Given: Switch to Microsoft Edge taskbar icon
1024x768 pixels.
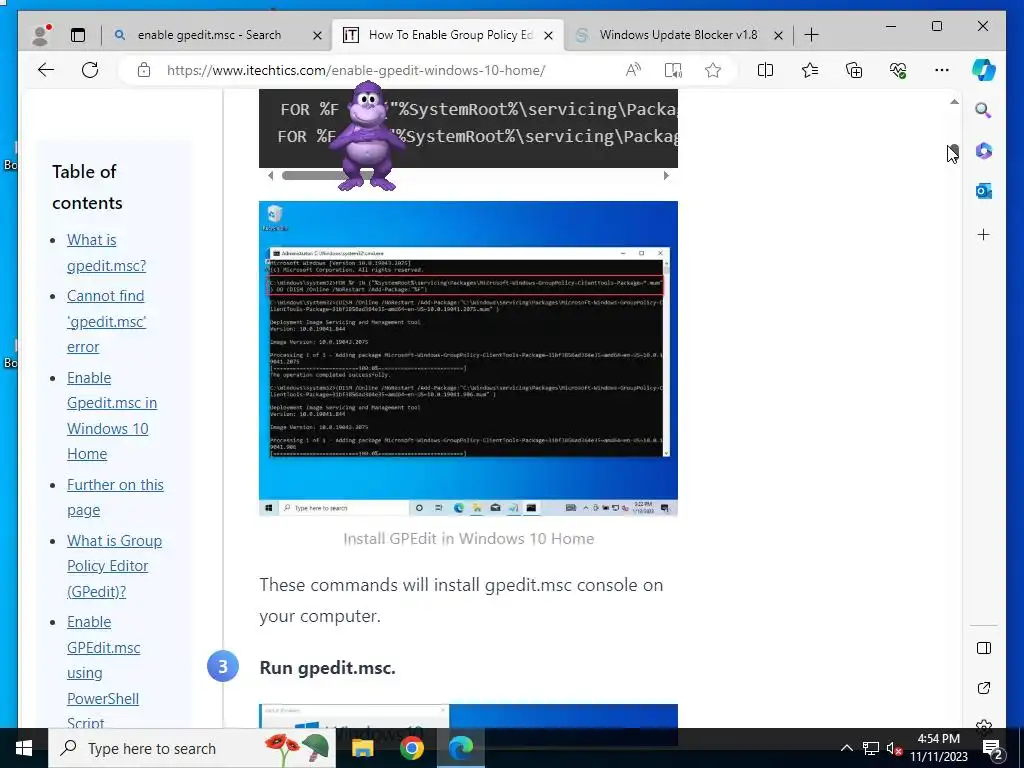Looking at the screenshot, I should coord(460,748).
